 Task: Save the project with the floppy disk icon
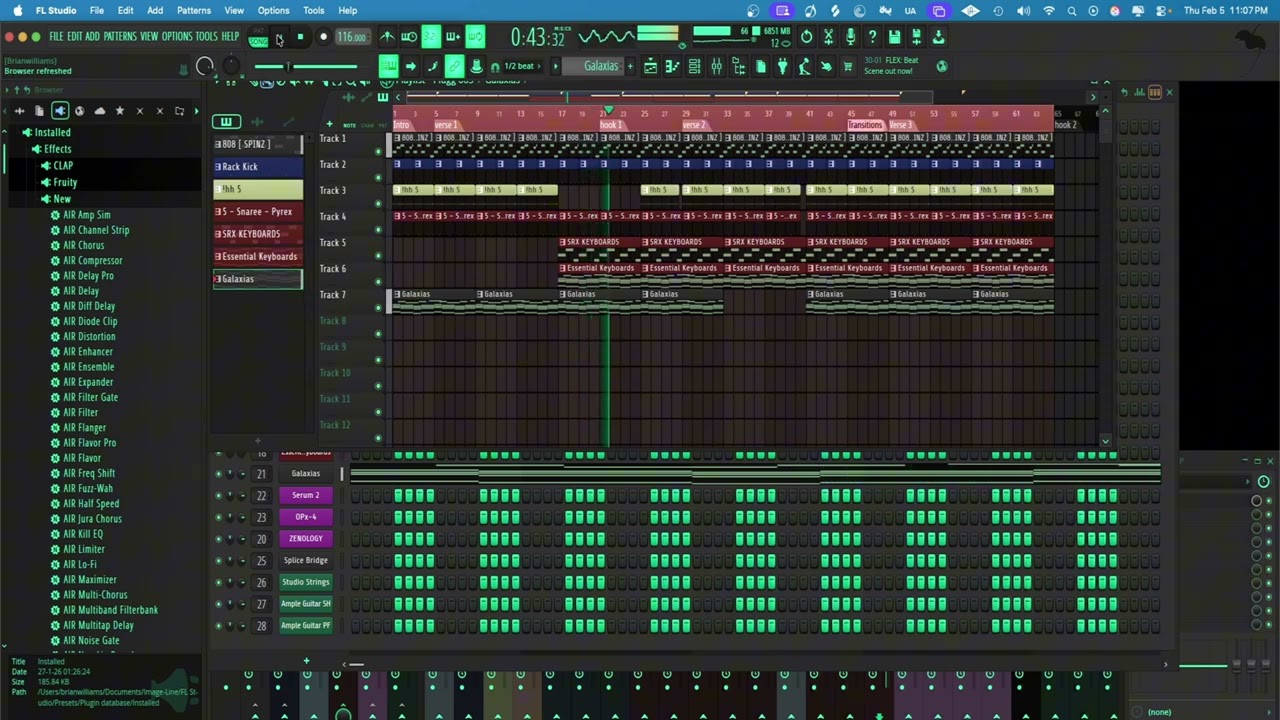pos(894,37)
